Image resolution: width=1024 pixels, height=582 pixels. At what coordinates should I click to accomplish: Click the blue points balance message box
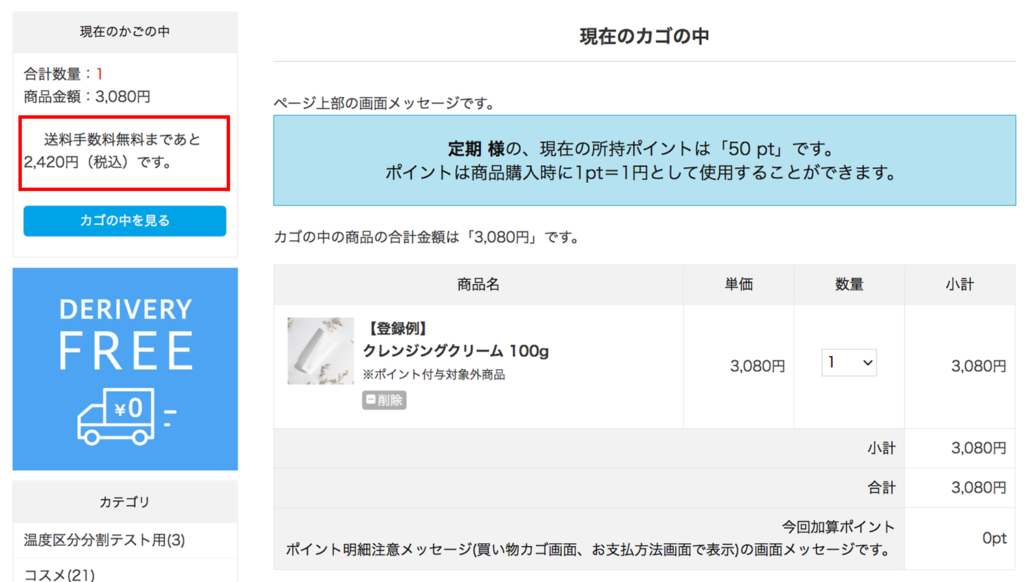pyautogui.click(x=644, y=160)
